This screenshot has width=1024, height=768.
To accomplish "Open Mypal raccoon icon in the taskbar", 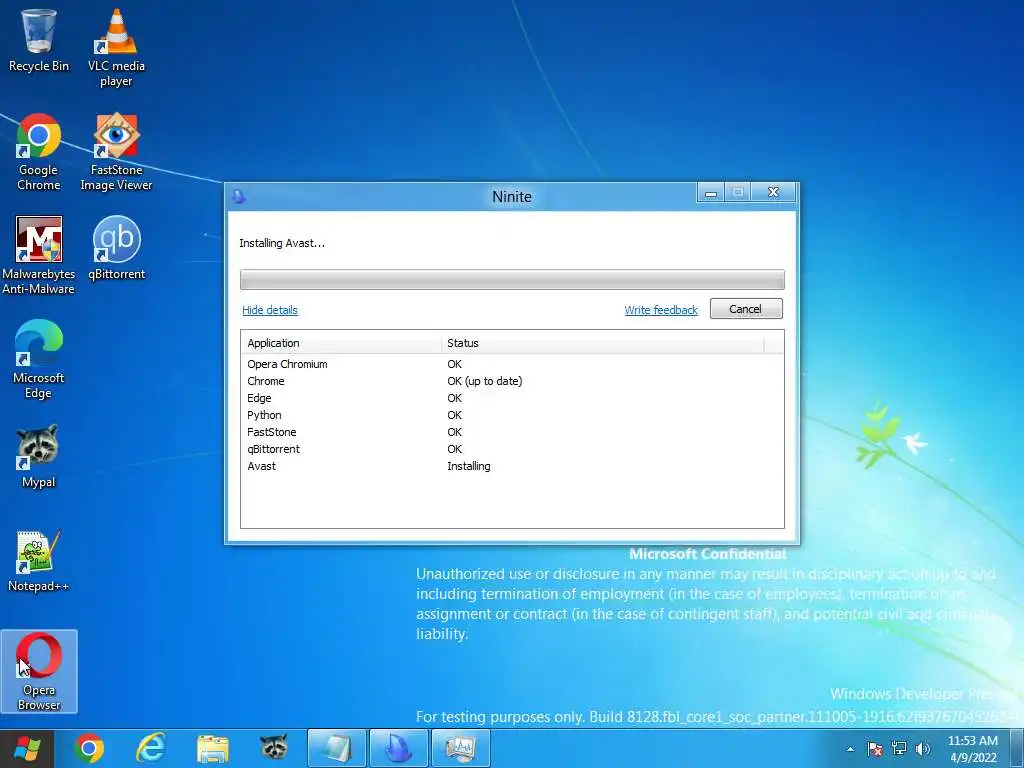I will click(x=274, y=748).
